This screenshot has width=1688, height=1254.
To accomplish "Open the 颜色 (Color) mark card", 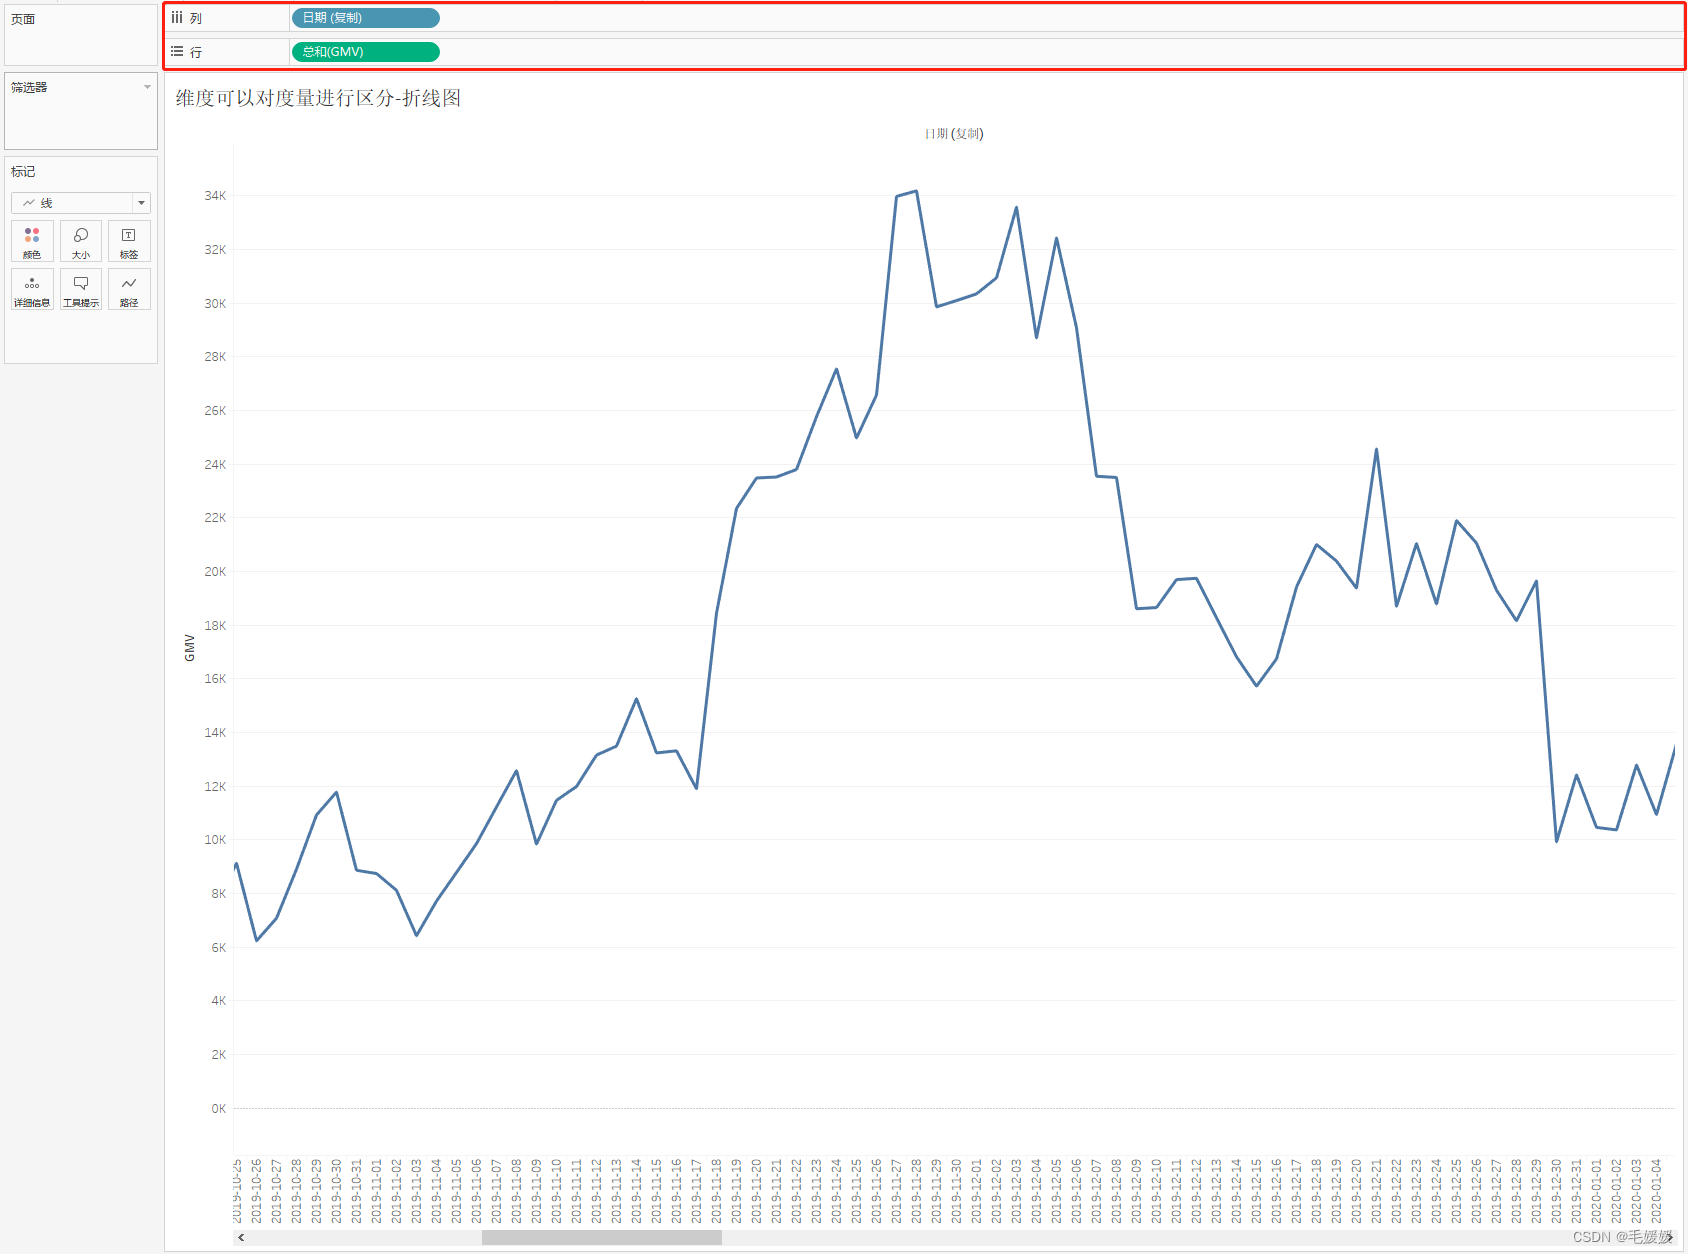I will 32,241.
